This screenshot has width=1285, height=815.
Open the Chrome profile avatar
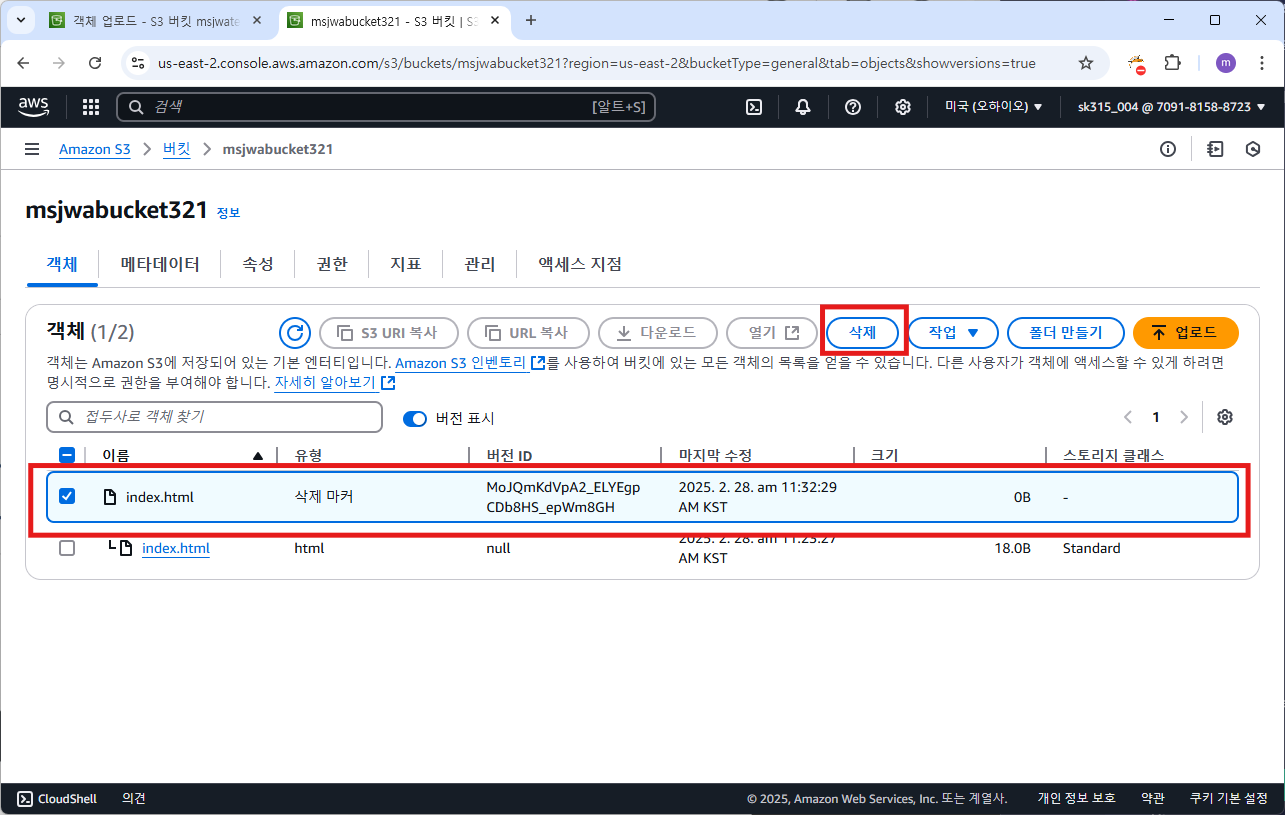(x=1226, y=63)
